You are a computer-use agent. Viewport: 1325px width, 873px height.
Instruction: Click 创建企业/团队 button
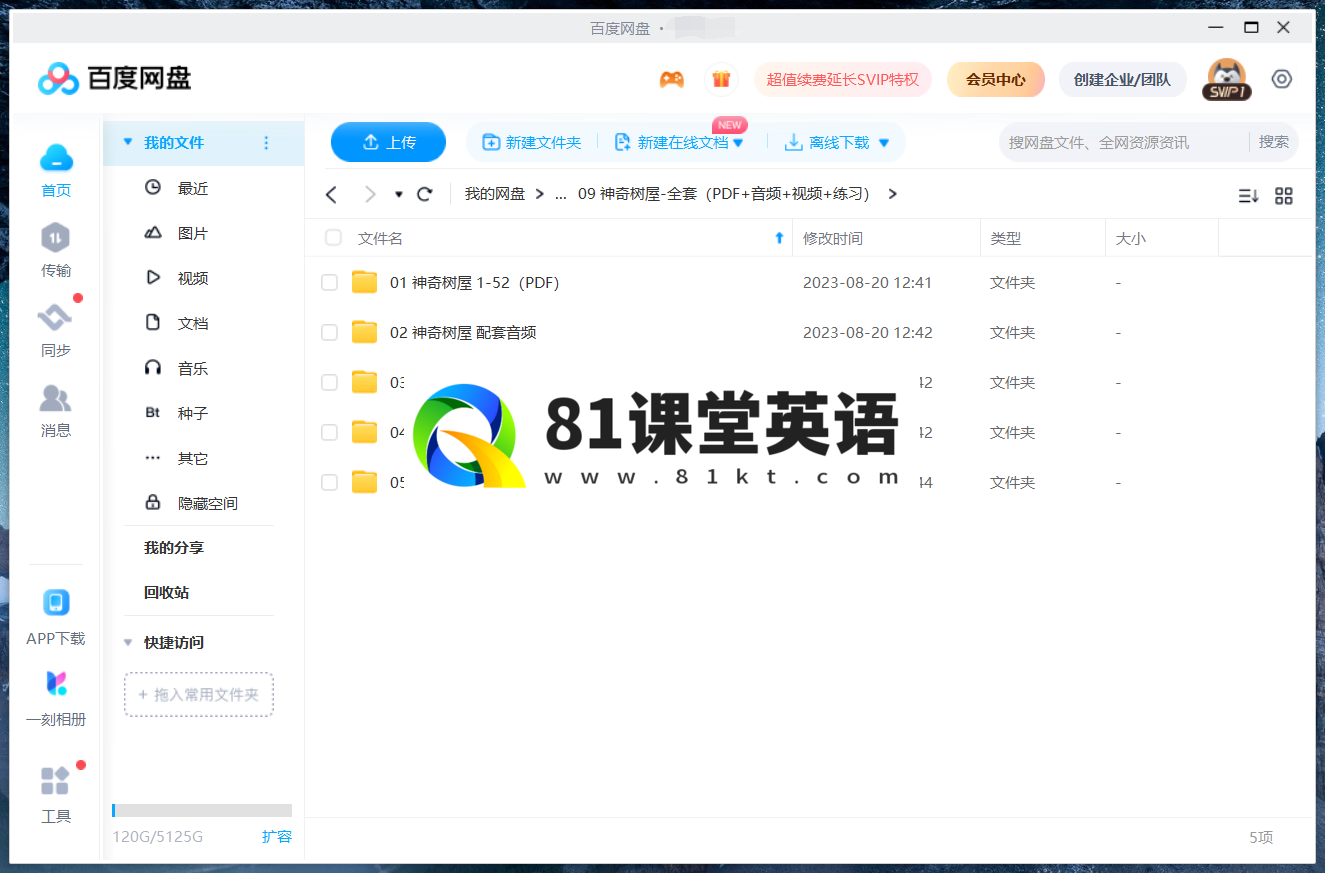point(1122,79)
